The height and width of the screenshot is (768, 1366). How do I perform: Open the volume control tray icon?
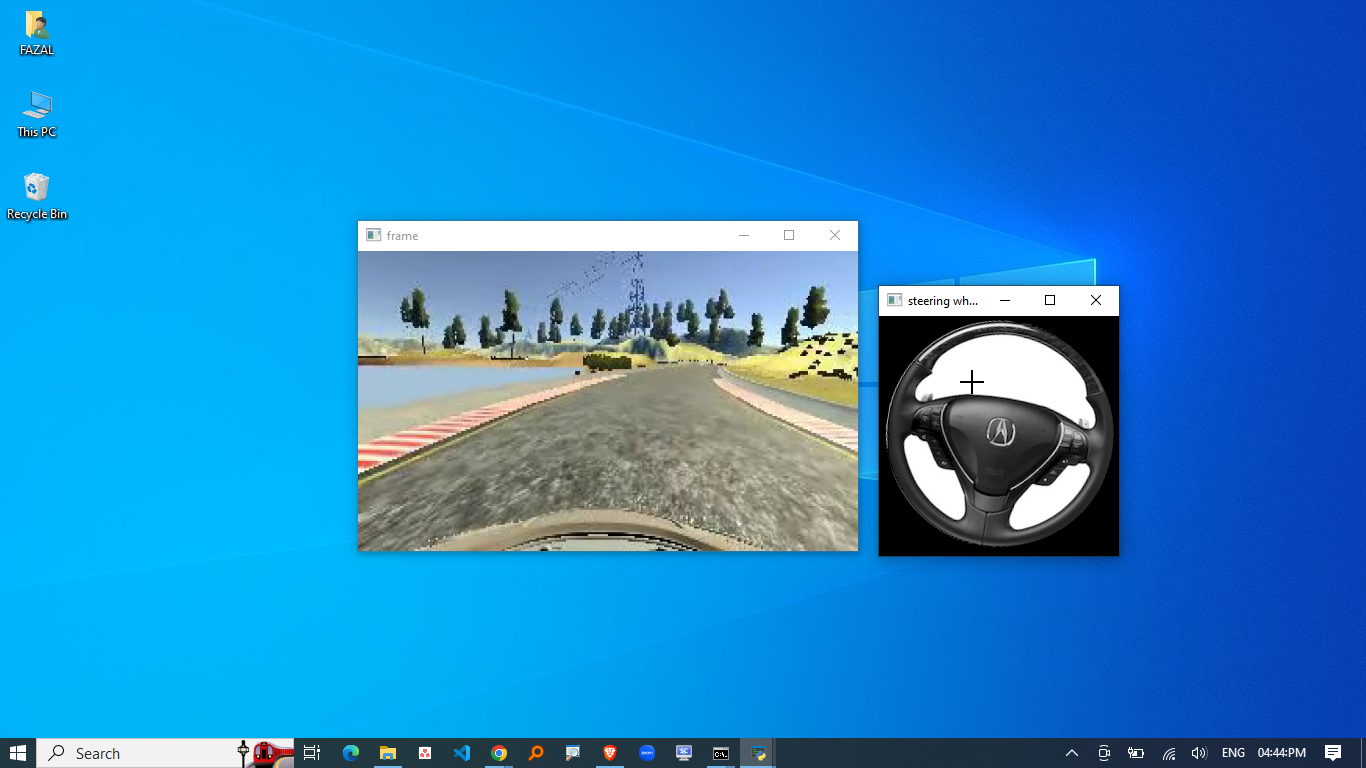1198,753
